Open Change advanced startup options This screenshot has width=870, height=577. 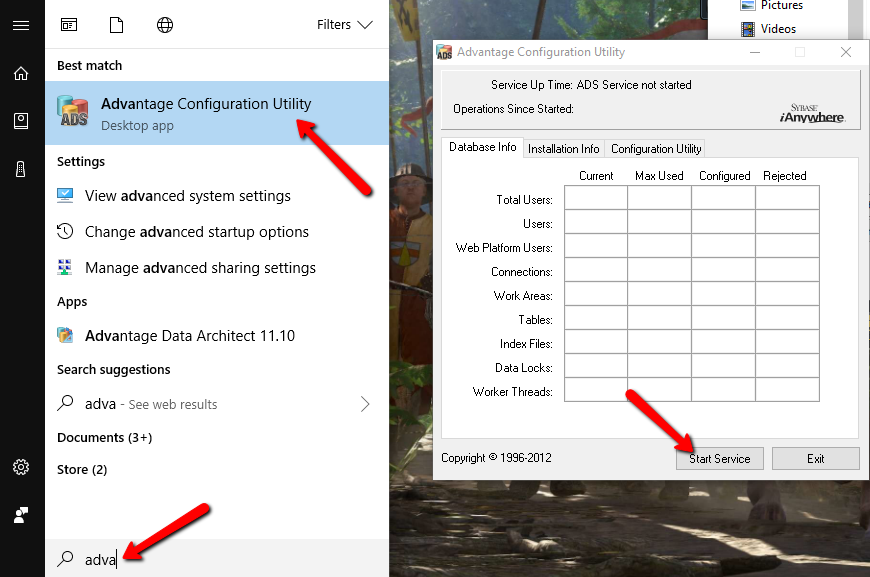(217, 232)
